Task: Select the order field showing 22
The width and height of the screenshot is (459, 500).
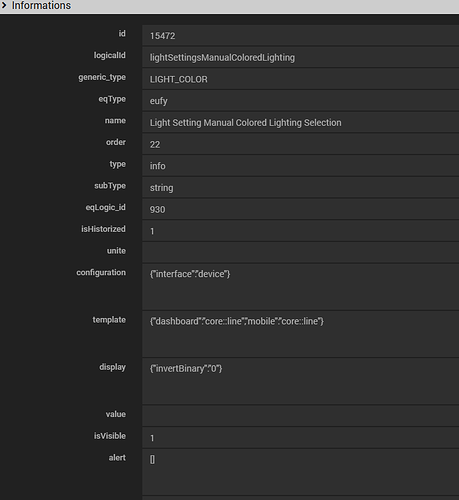Action: (x=301, y=144)
